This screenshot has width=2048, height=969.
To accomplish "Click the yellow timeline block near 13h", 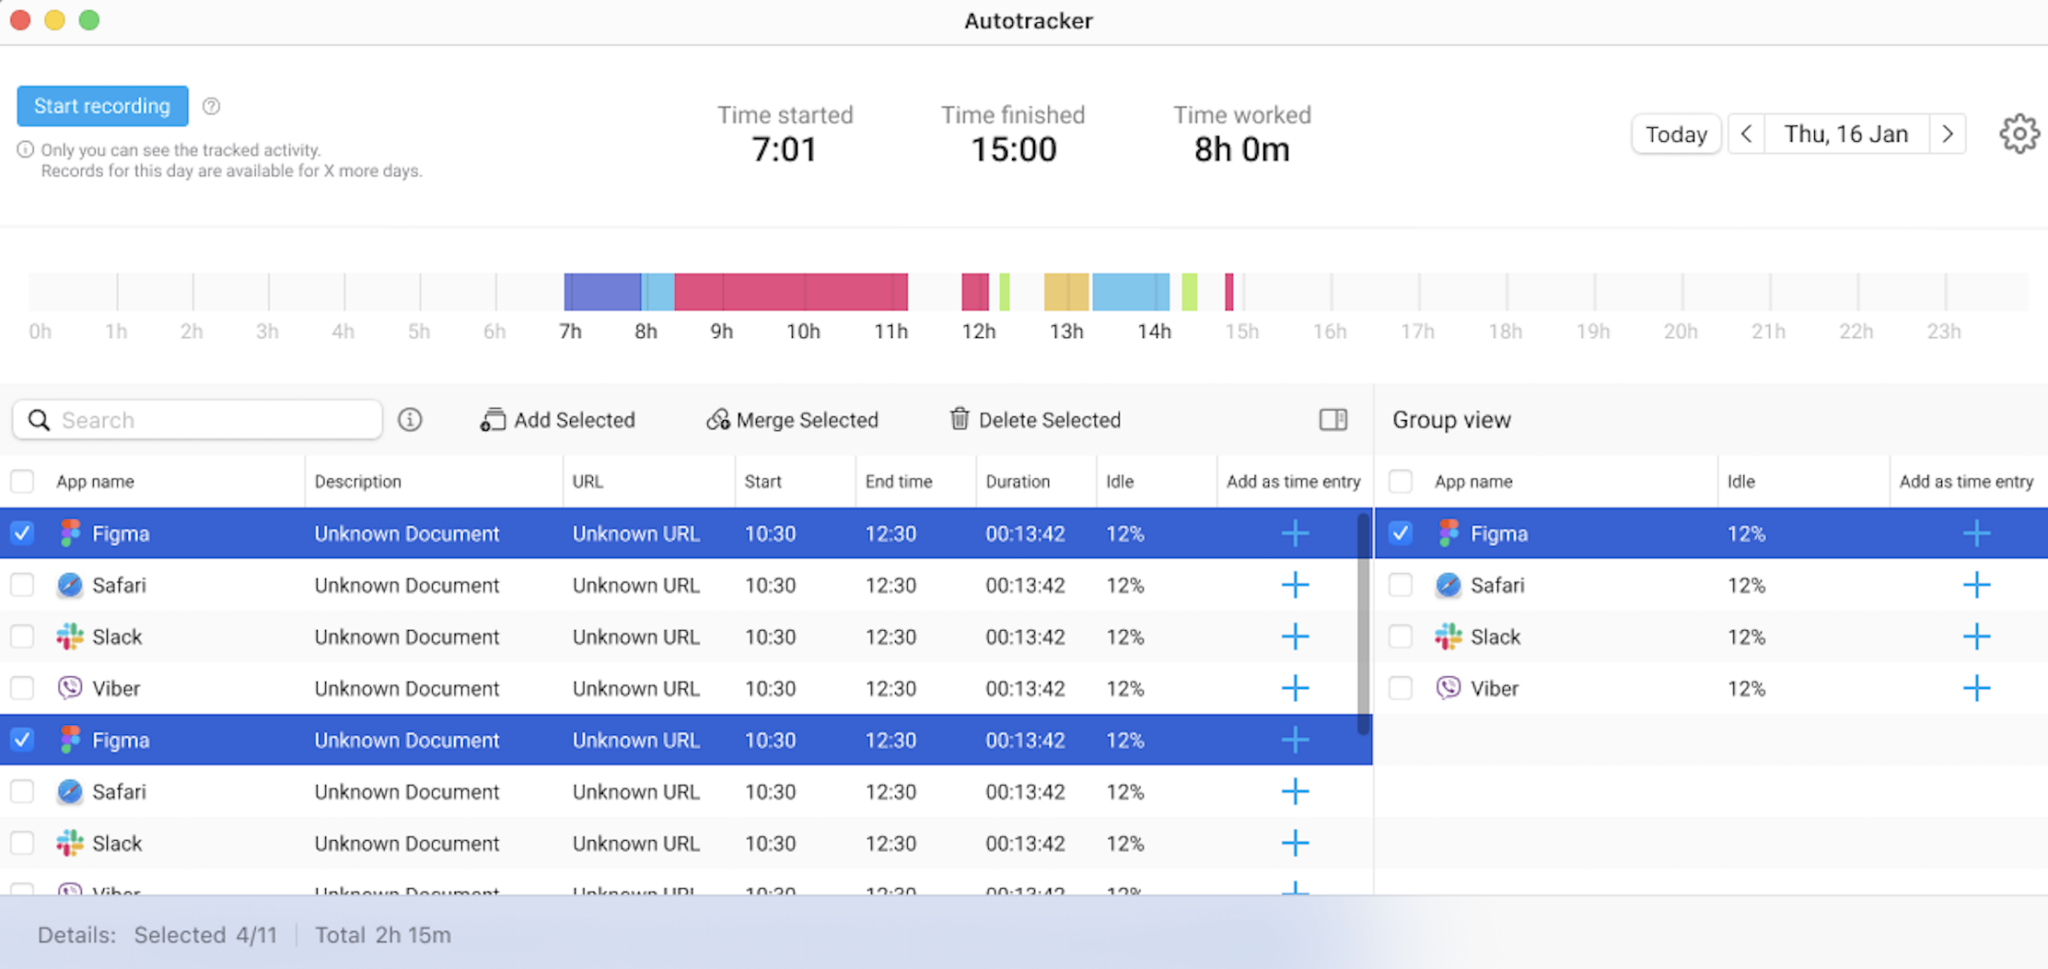I will [x=1066, y=292].
